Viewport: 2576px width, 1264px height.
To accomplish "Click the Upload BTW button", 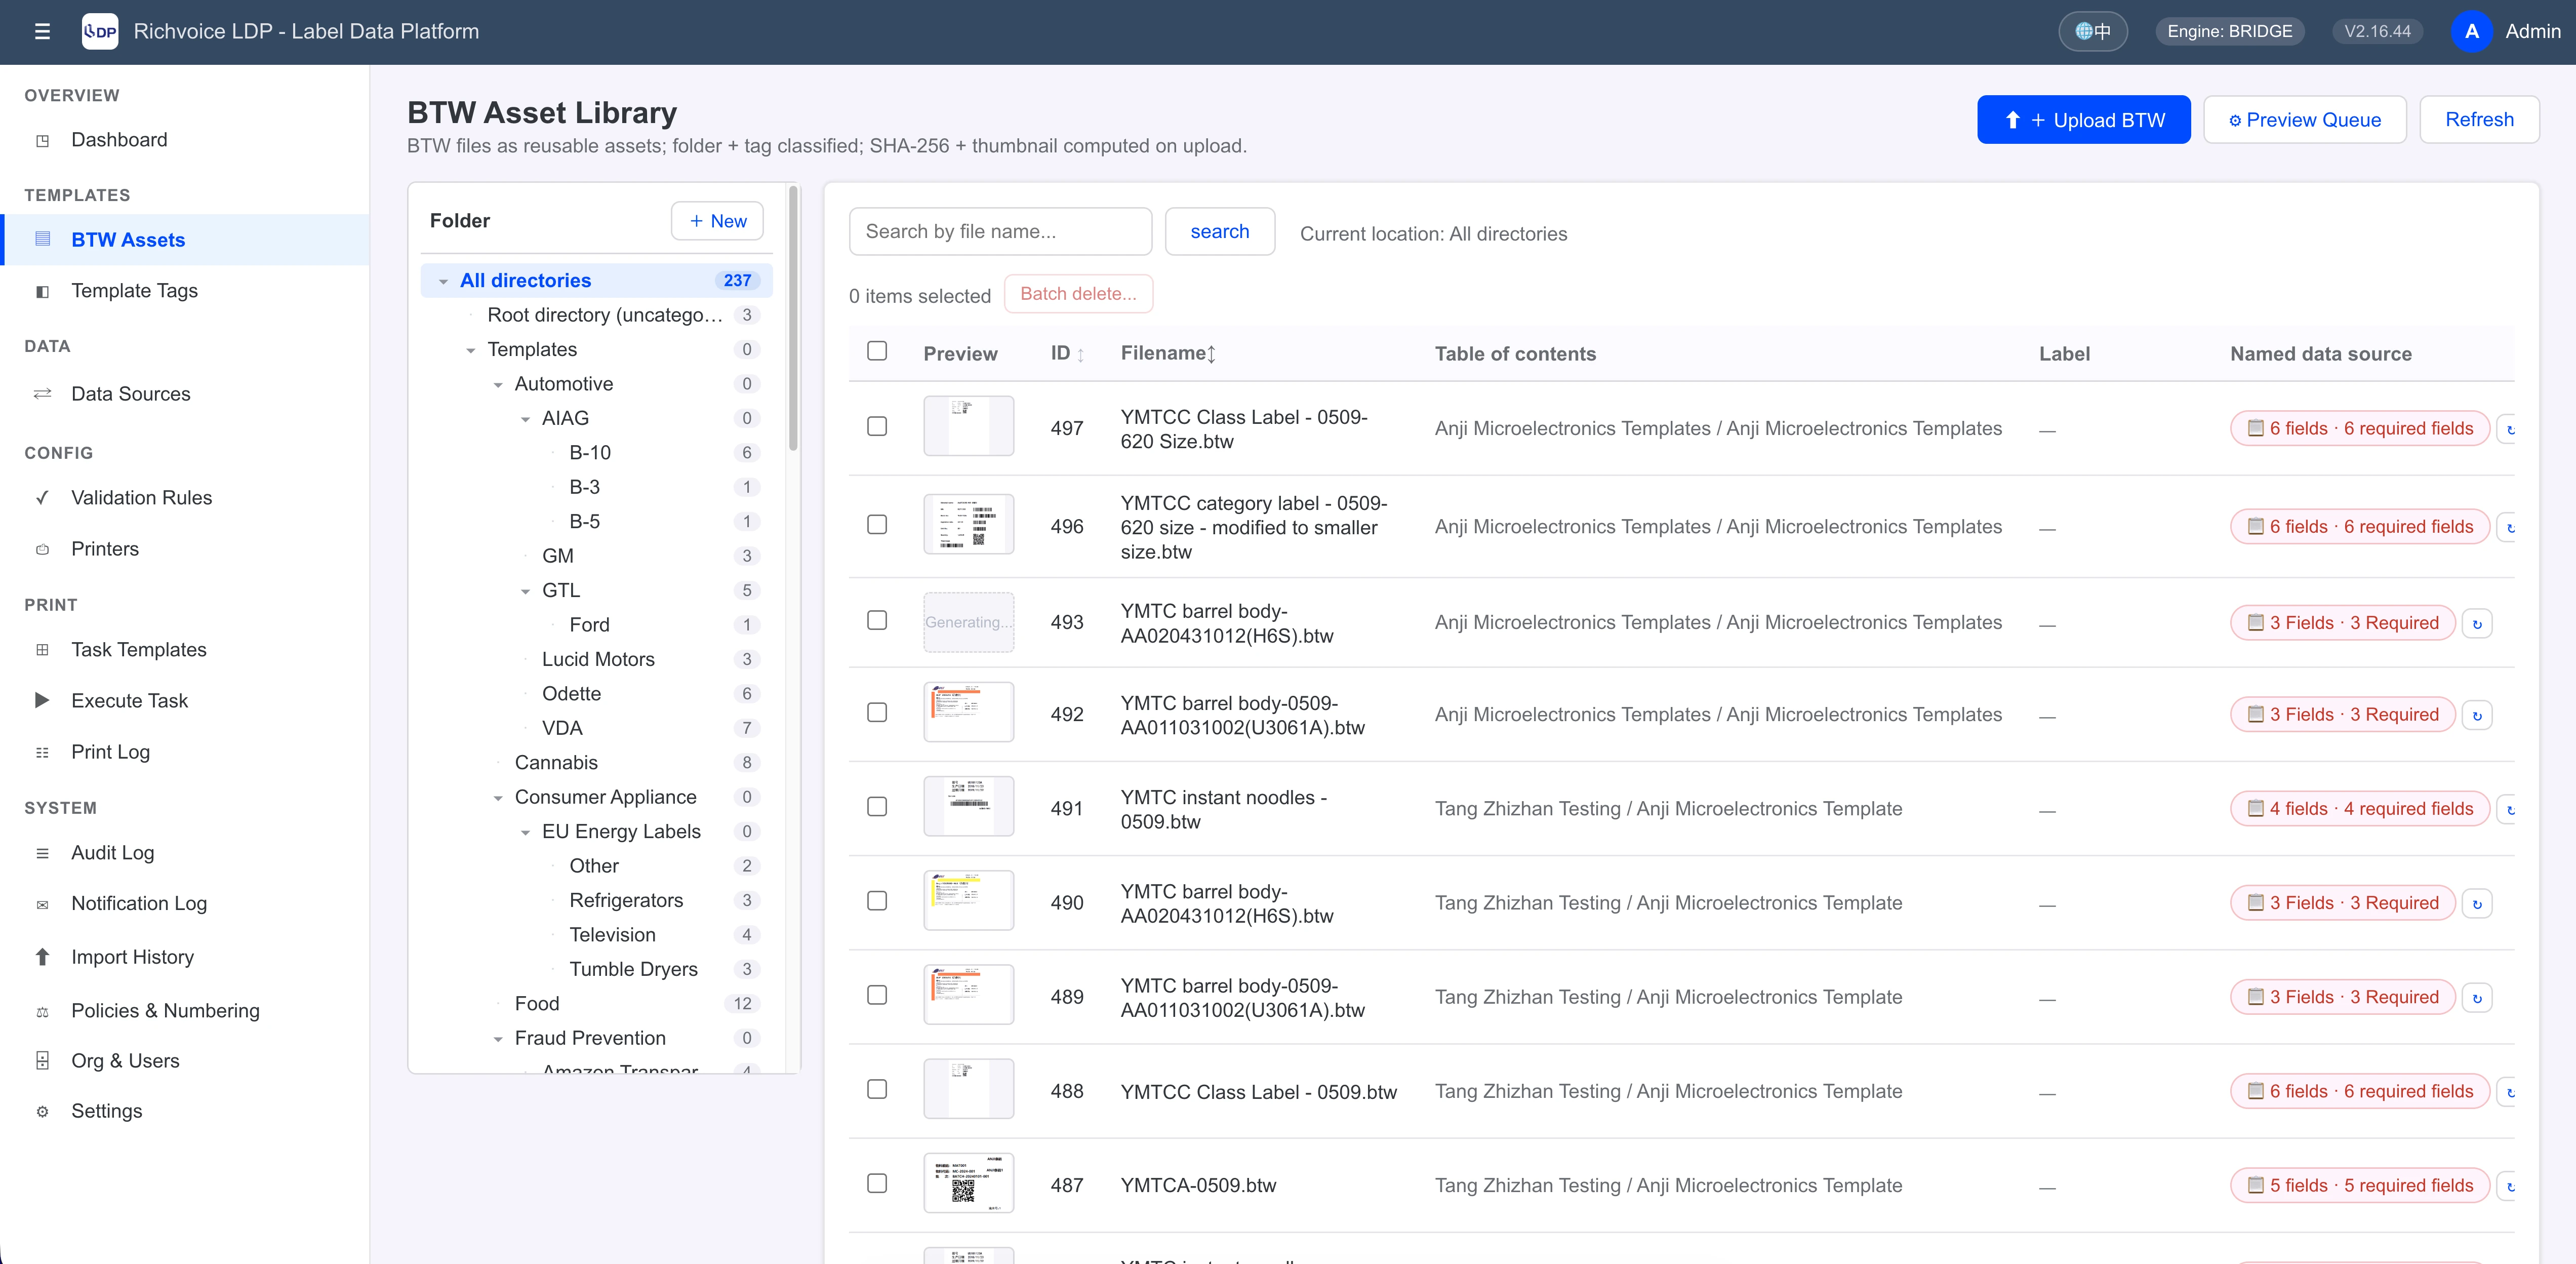I will pos(2083,120).
